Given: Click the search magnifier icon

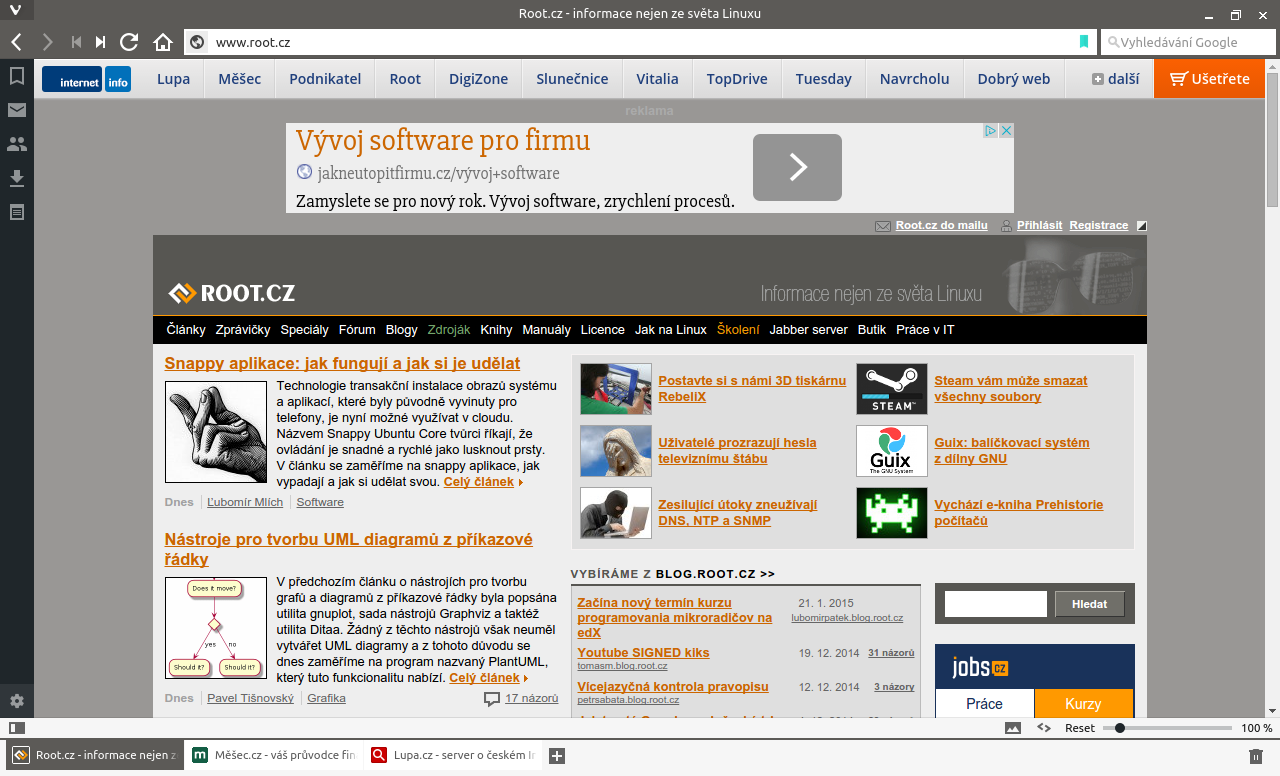Looking at the screenshot, I should (1112, 43).
